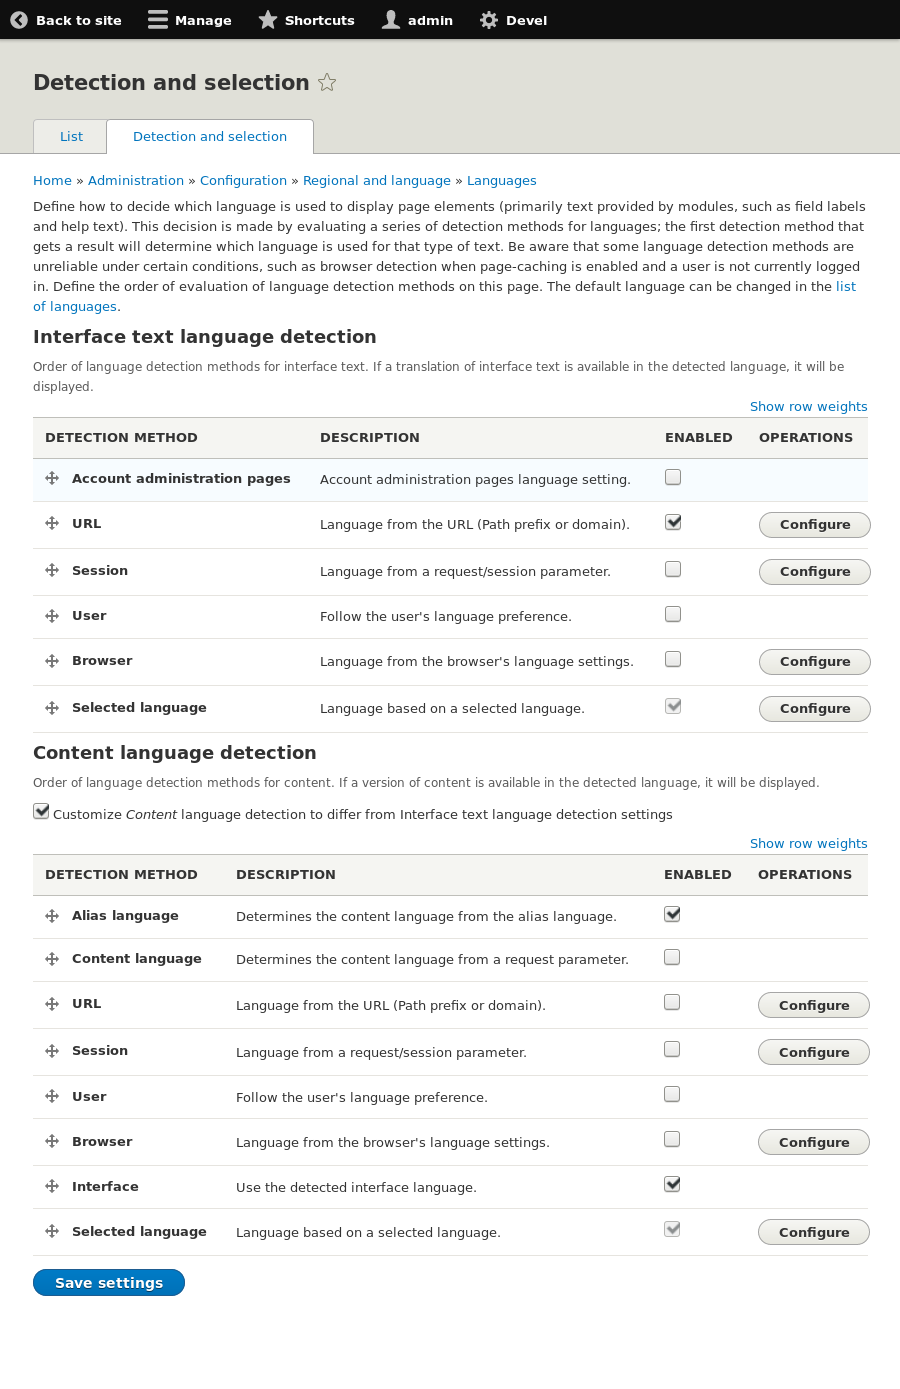Open Shortcuts via the star toolbar icon
900x1389 pixels.
[x=266, y=19]
